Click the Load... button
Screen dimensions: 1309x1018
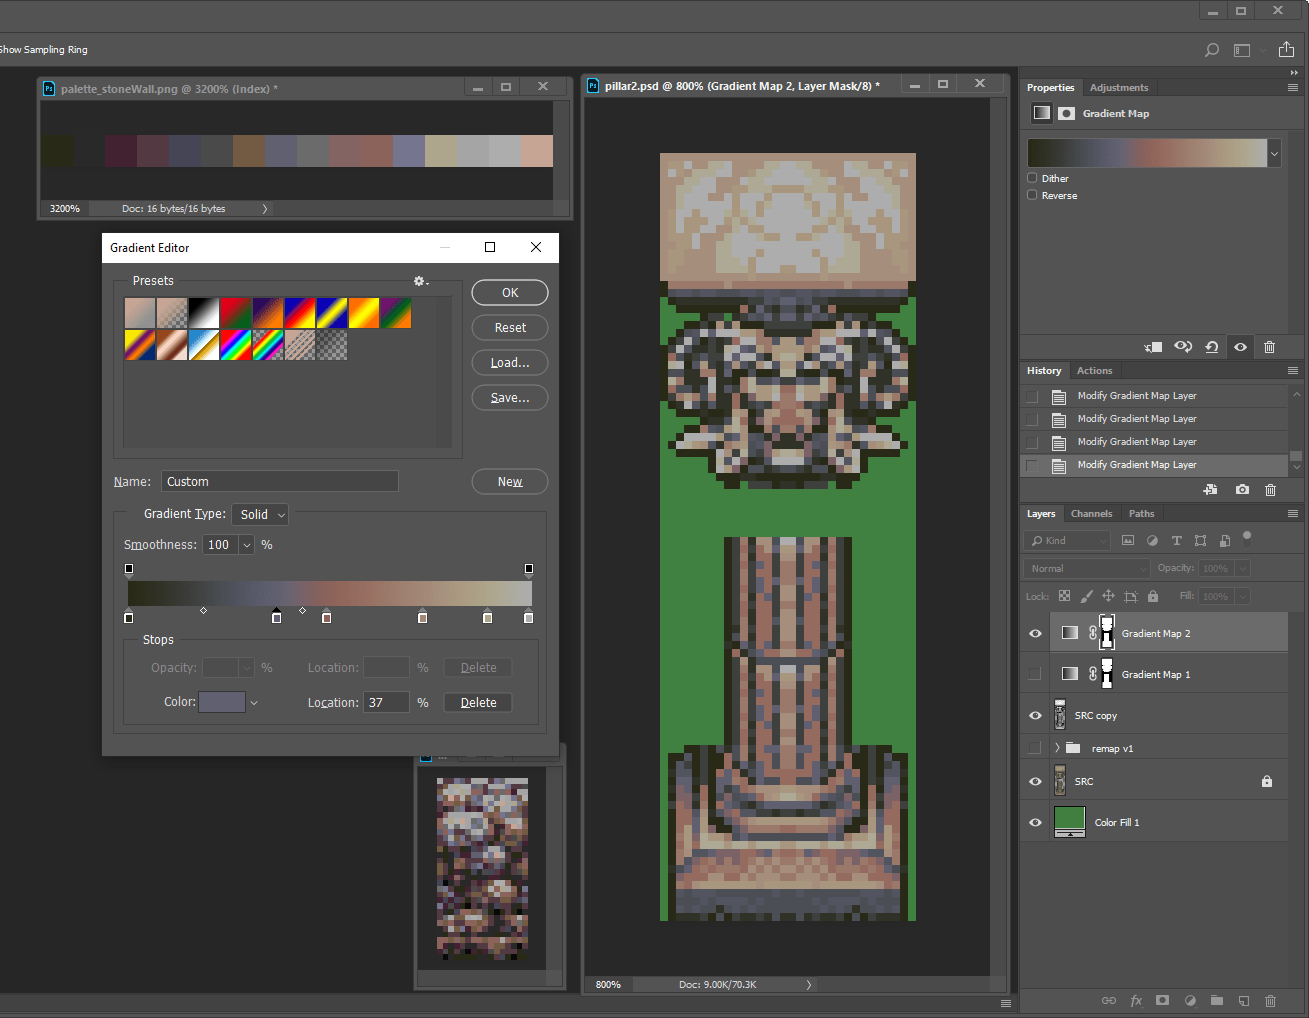510,363
